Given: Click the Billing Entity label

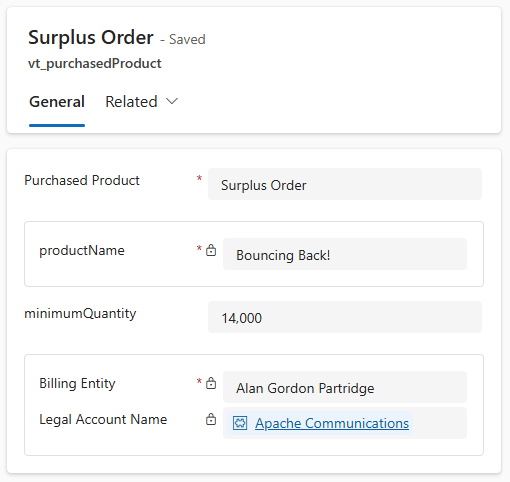Looking at the screenshot, I should click(77, 383).
